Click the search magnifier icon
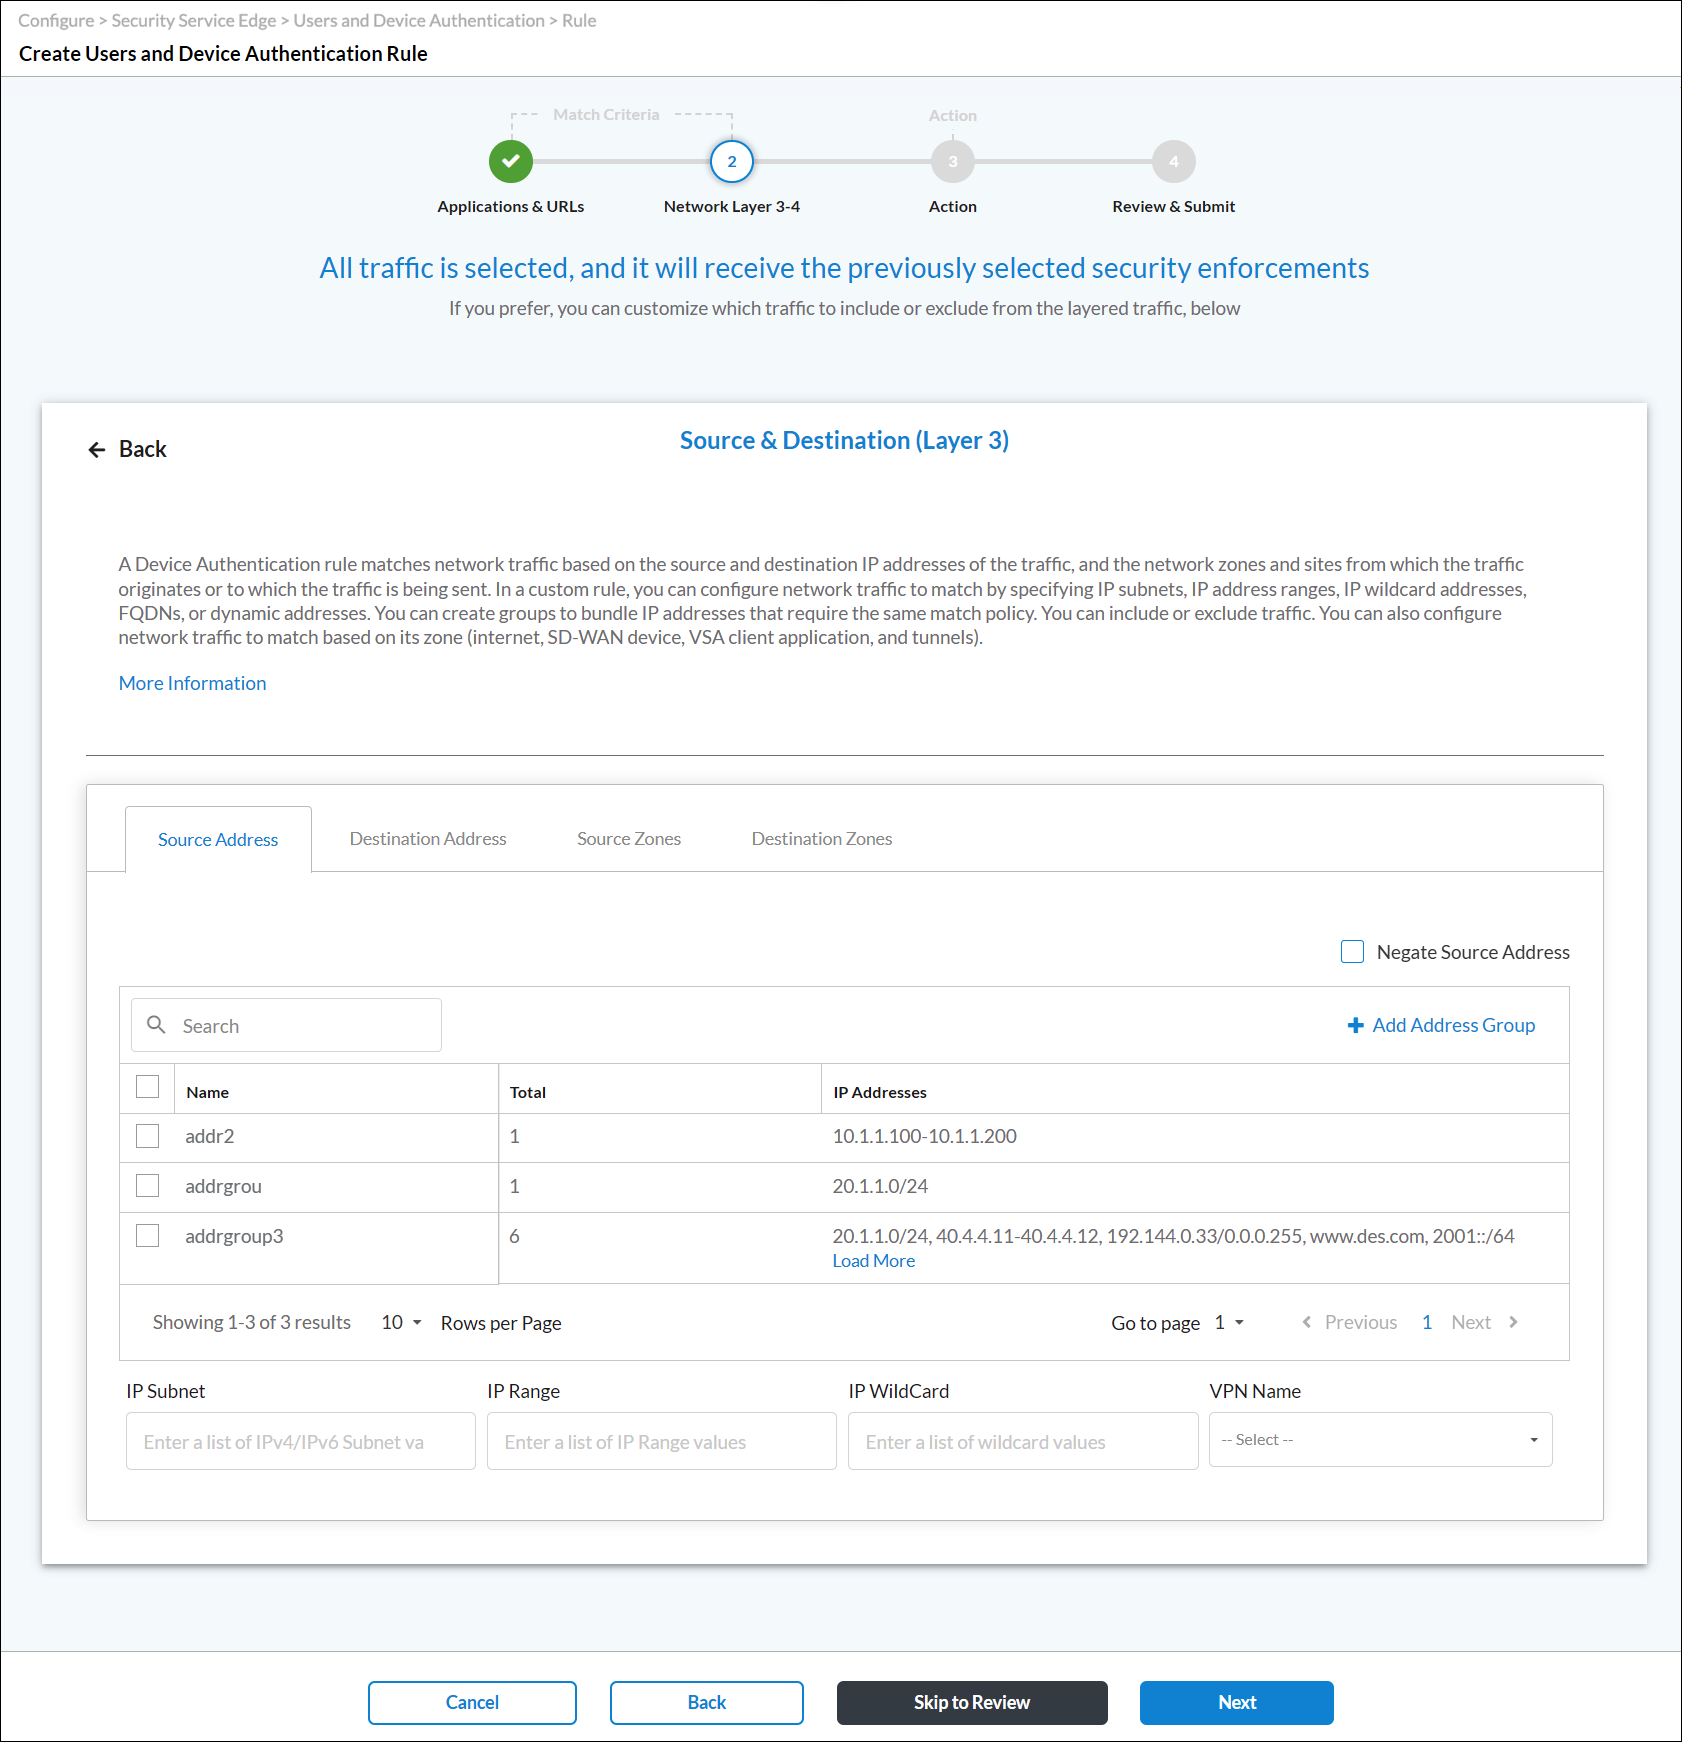Screen dimensions: 1682x1742 (x=157, y=1025)
